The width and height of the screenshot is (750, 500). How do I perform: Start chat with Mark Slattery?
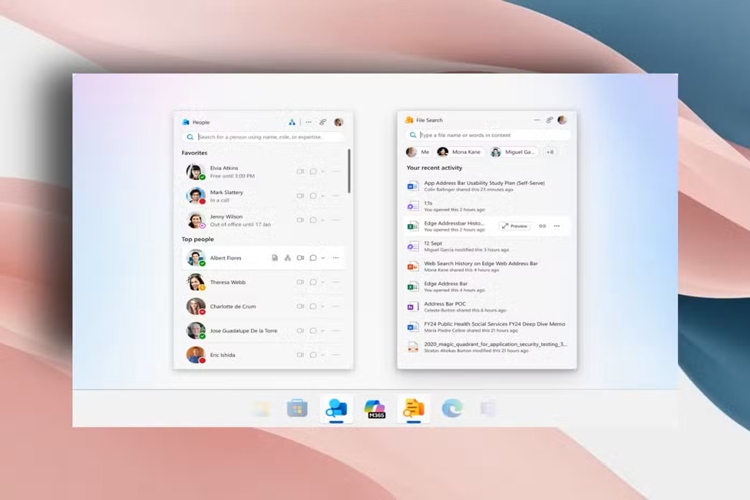click(x=313, y=196)
